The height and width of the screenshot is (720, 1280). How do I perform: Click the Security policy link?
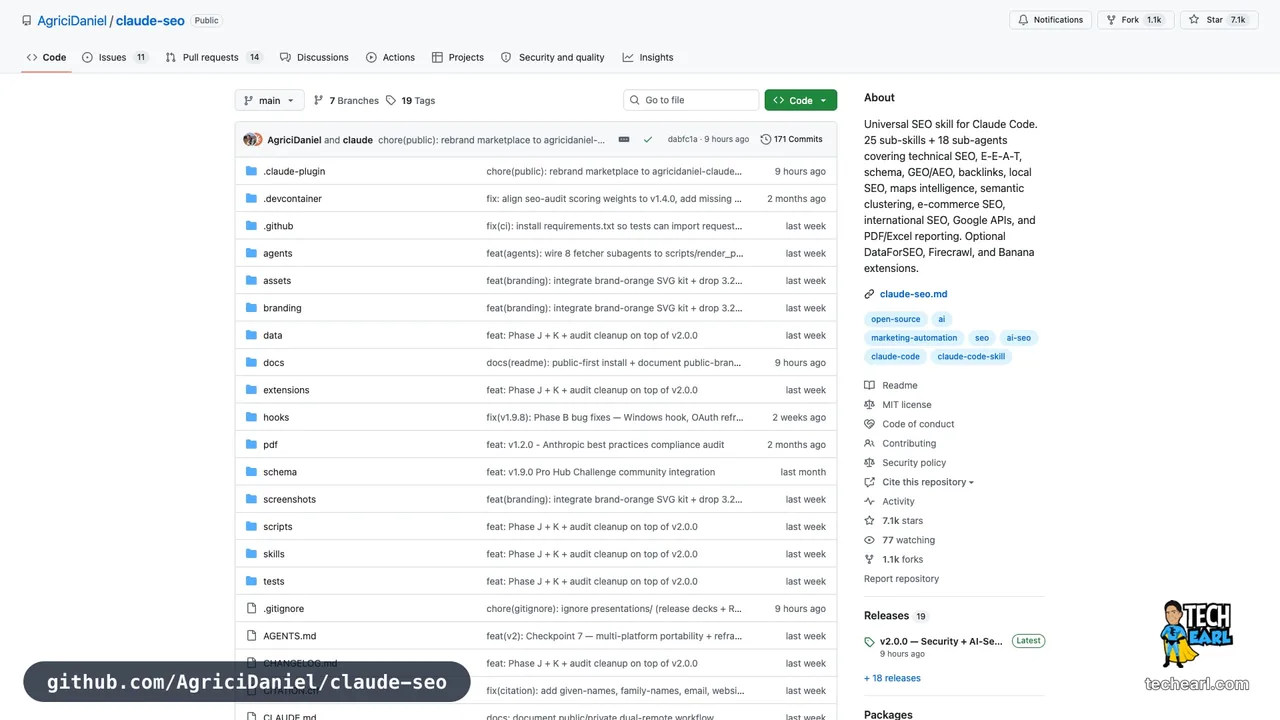pyautogui.click(x=914, y=463)
